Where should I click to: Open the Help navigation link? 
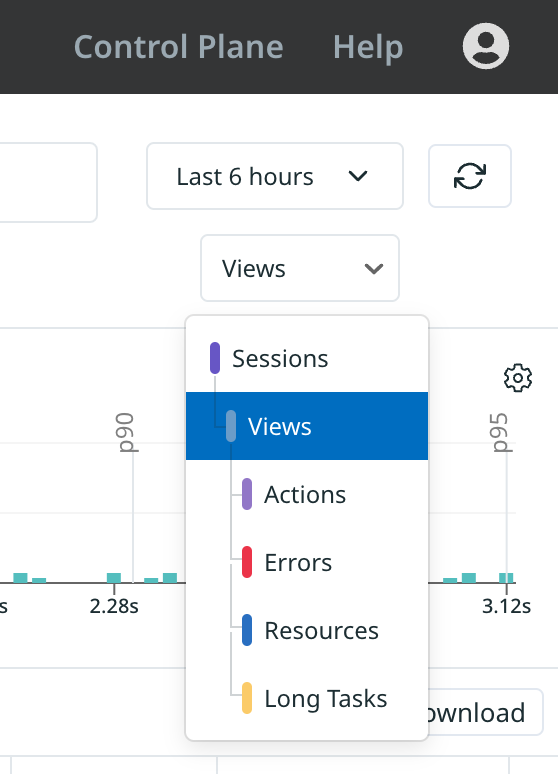click(x=368, y=47)
